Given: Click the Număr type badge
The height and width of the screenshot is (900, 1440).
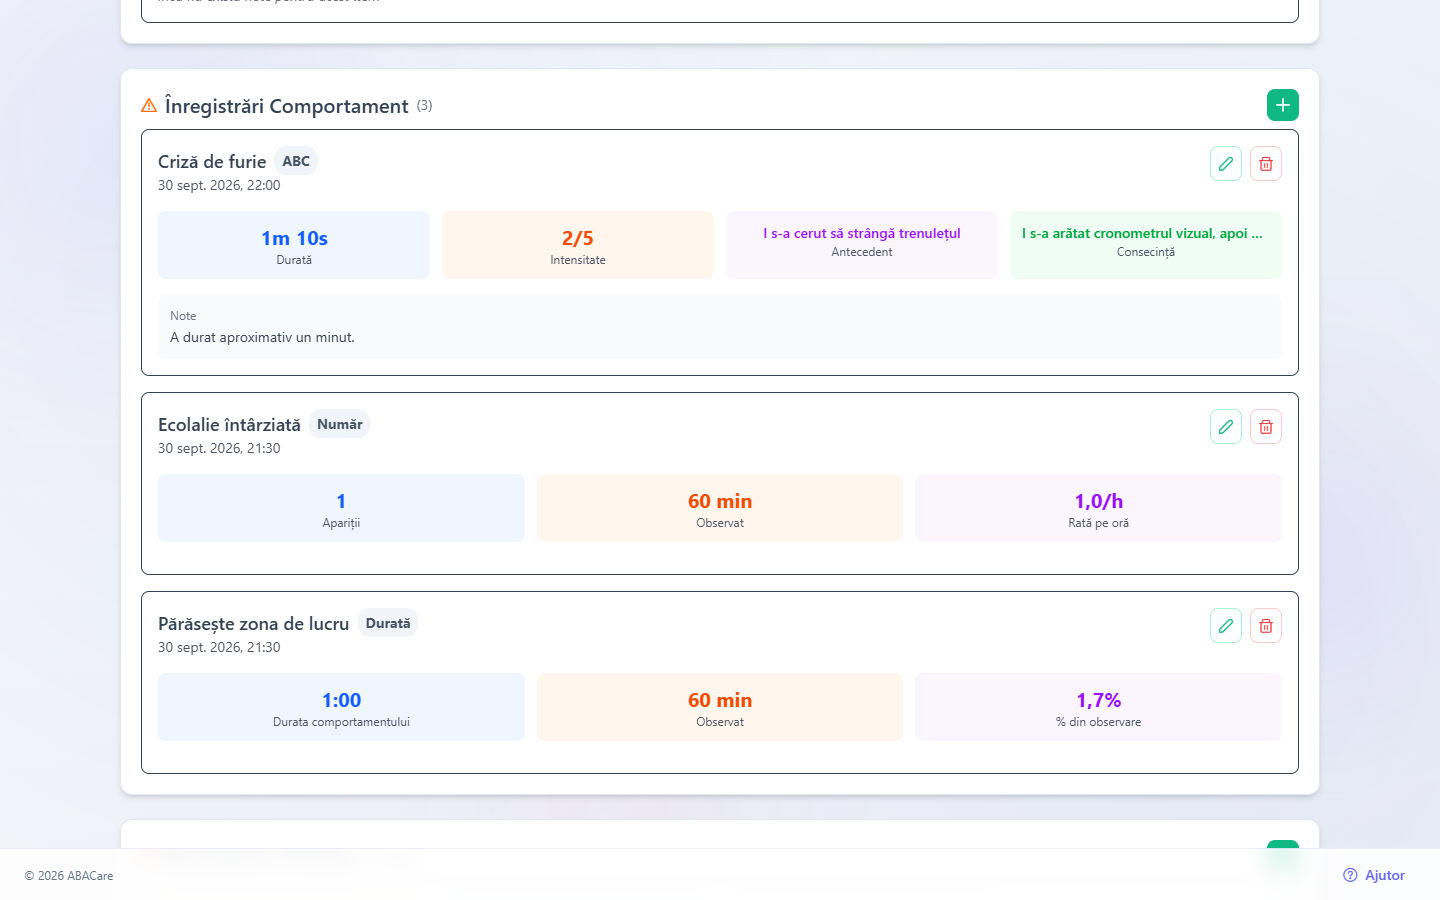Looking at the screenshot, I should [x=340, y=424].
